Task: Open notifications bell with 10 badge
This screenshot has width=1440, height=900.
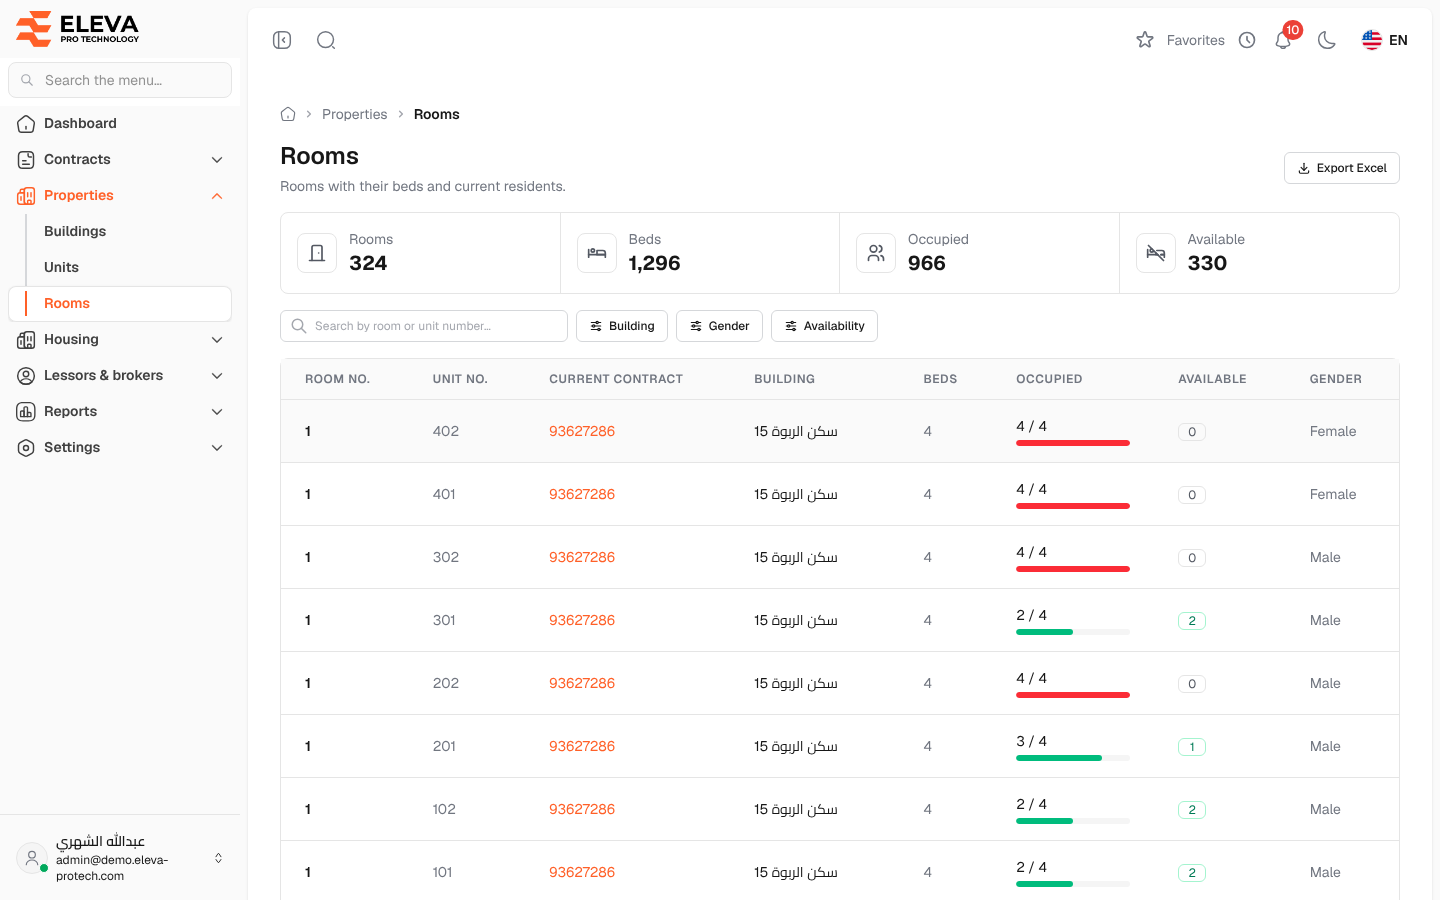Action: pos(1284,40)
